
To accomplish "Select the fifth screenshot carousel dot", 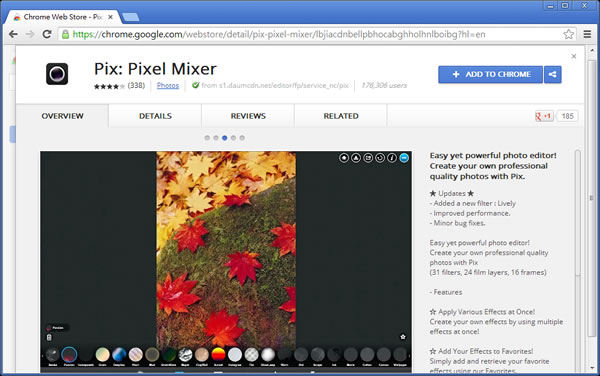I will pyautogui.click(x=242, y=138).
